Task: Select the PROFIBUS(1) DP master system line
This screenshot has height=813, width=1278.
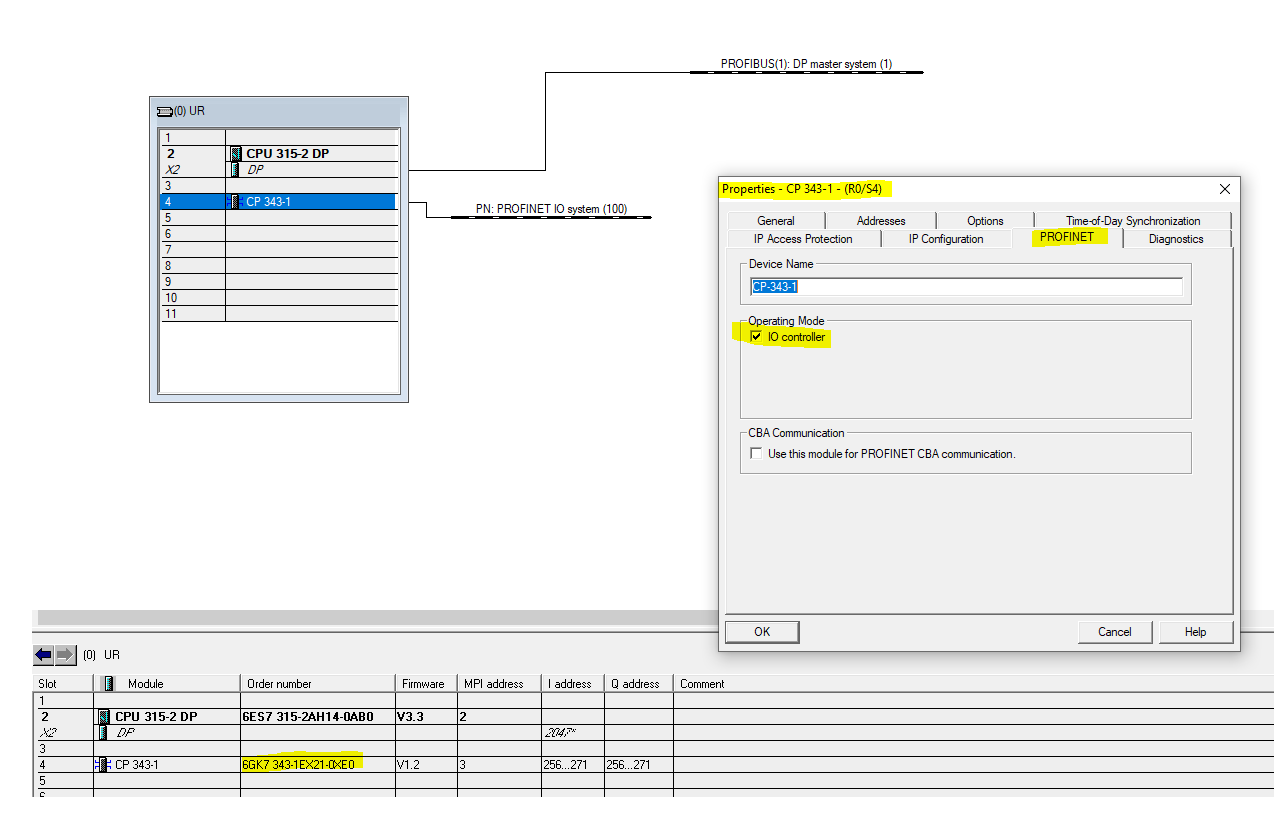Action: tap(806, 72)
